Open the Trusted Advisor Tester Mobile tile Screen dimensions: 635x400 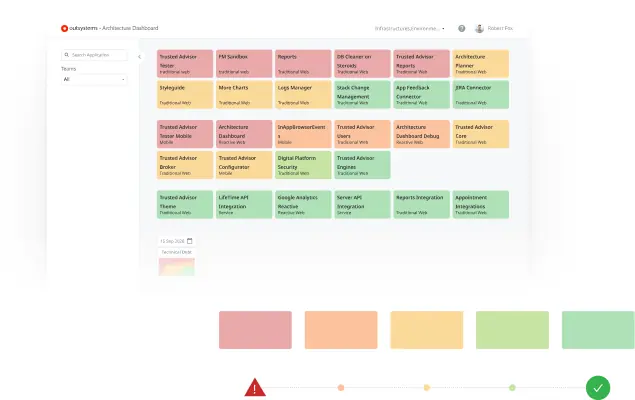(185, 134)
